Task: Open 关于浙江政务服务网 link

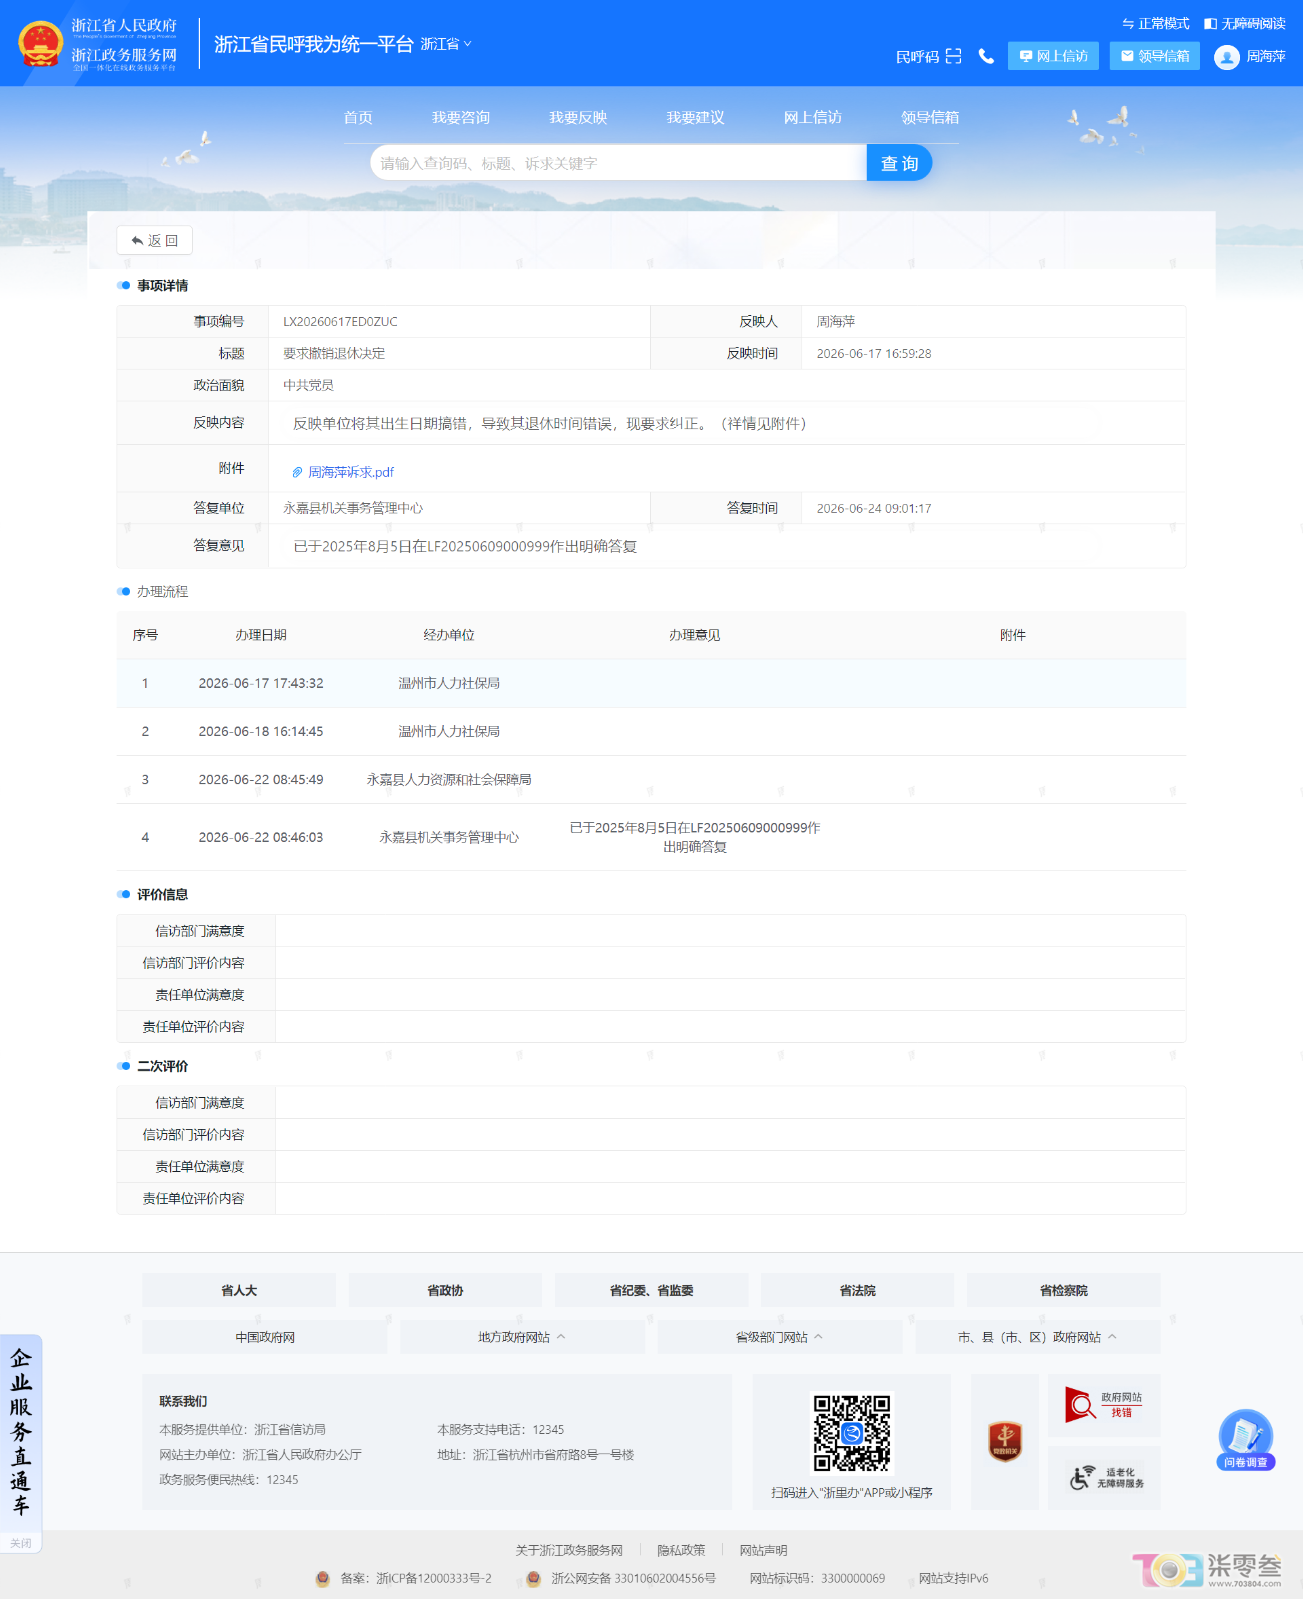Action: coord(569,1550)
